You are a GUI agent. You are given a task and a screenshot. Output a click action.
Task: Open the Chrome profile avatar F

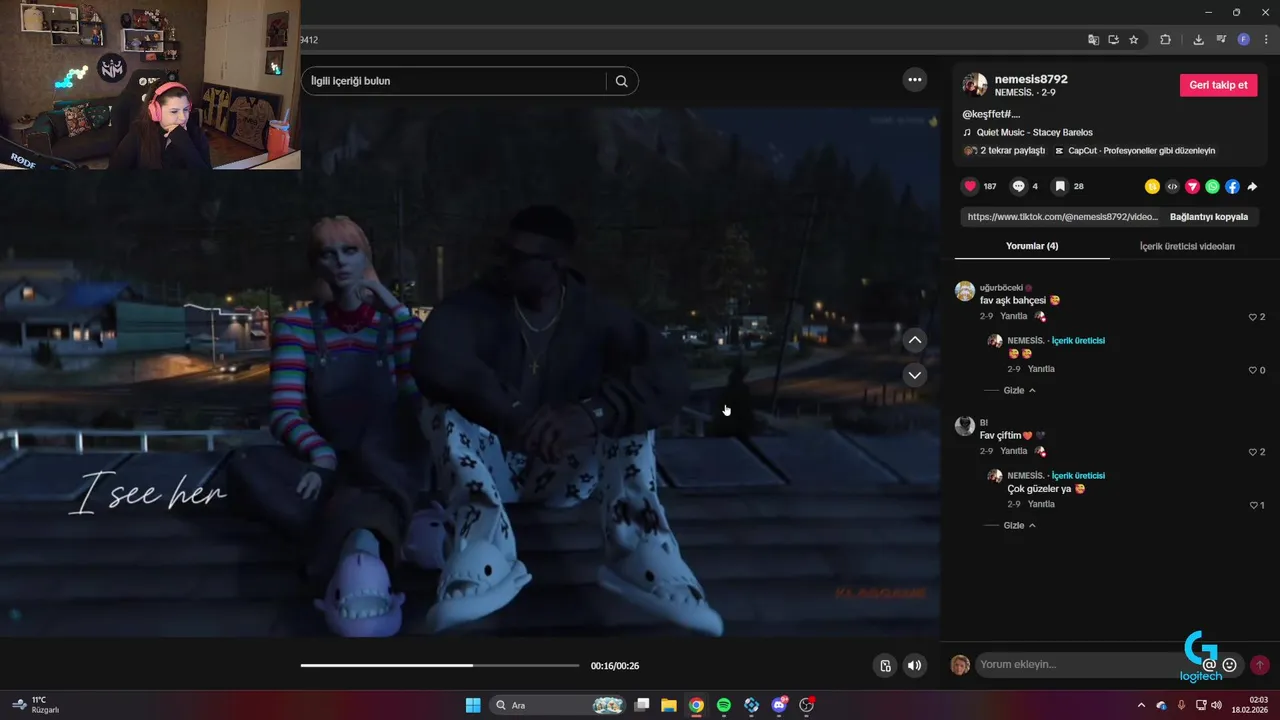coord(1244,40)
